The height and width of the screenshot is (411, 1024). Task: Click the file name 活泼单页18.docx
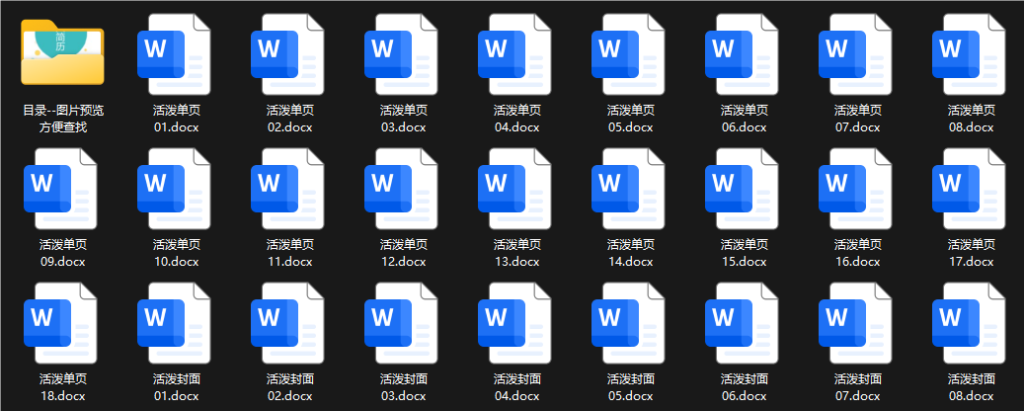click(63, 387)
